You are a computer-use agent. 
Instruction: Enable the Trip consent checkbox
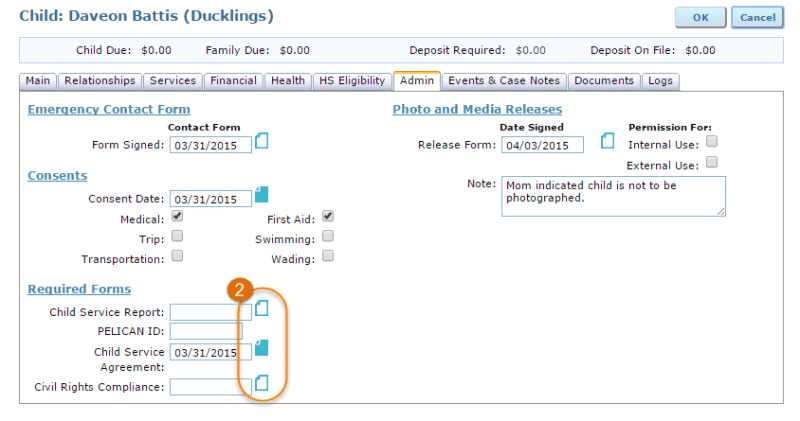click(177, 236)
